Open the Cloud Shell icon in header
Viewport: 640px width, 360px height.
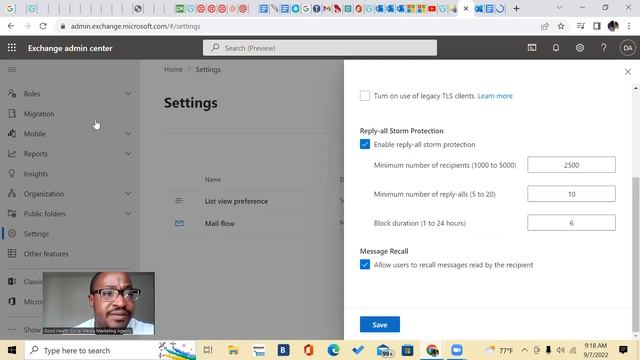532,48
